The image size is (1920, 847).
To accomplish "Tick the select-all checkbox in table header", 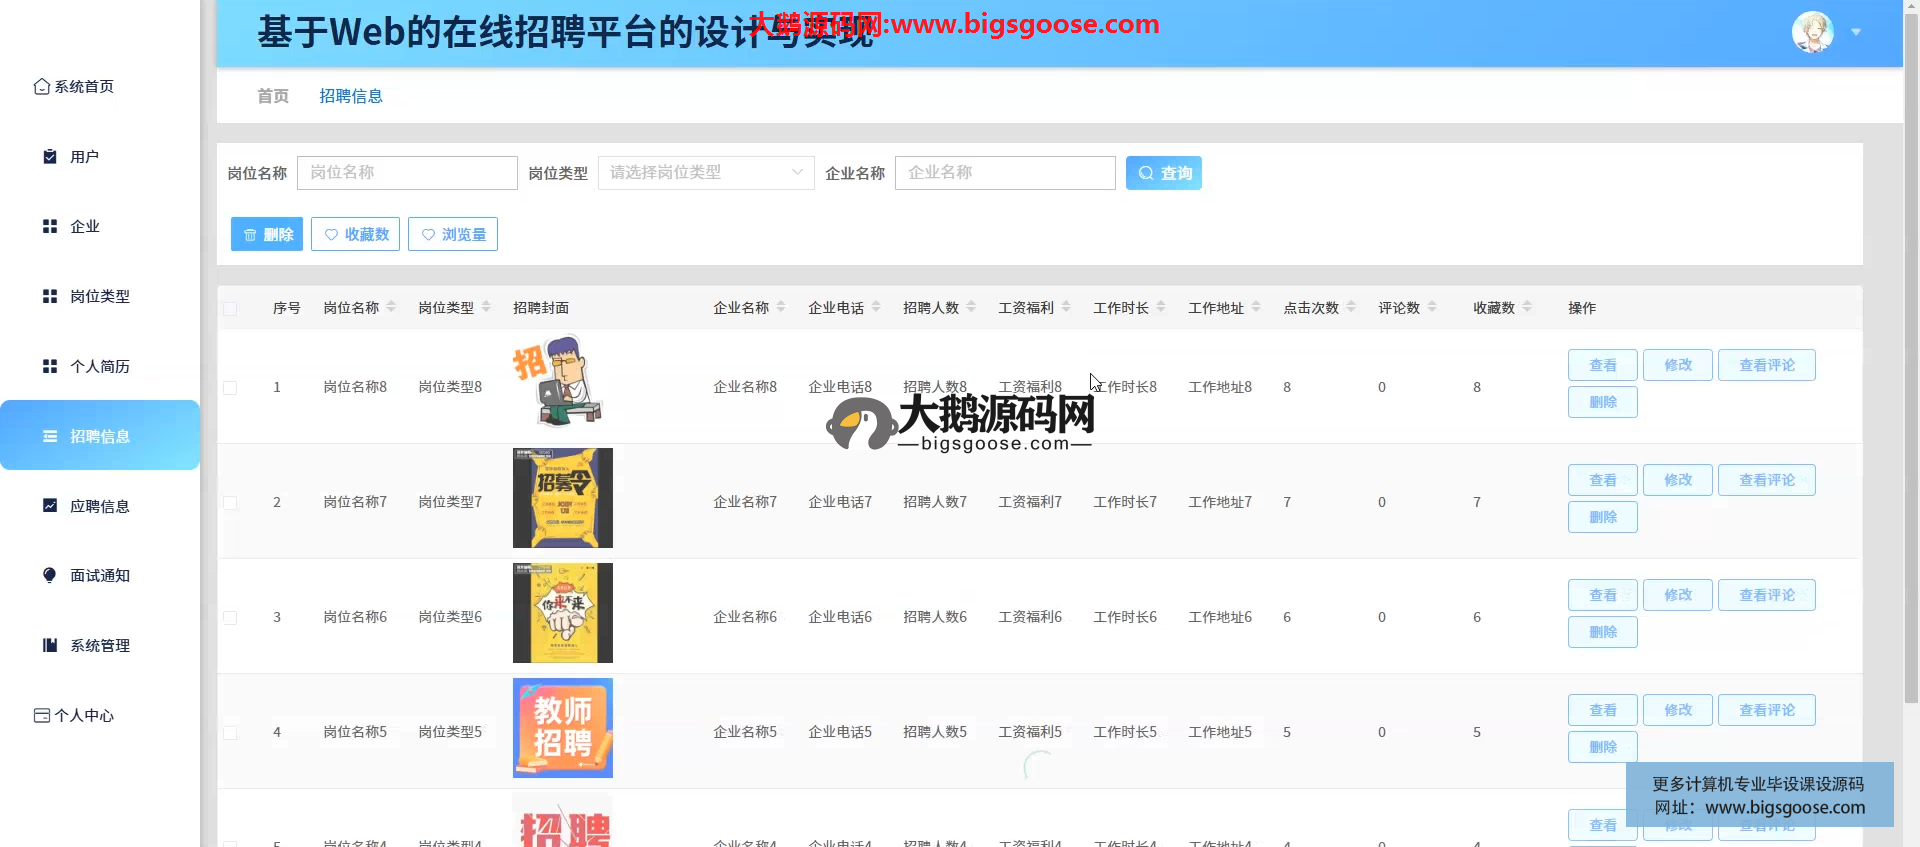I will pyautogui.click(x=230, y=308).
